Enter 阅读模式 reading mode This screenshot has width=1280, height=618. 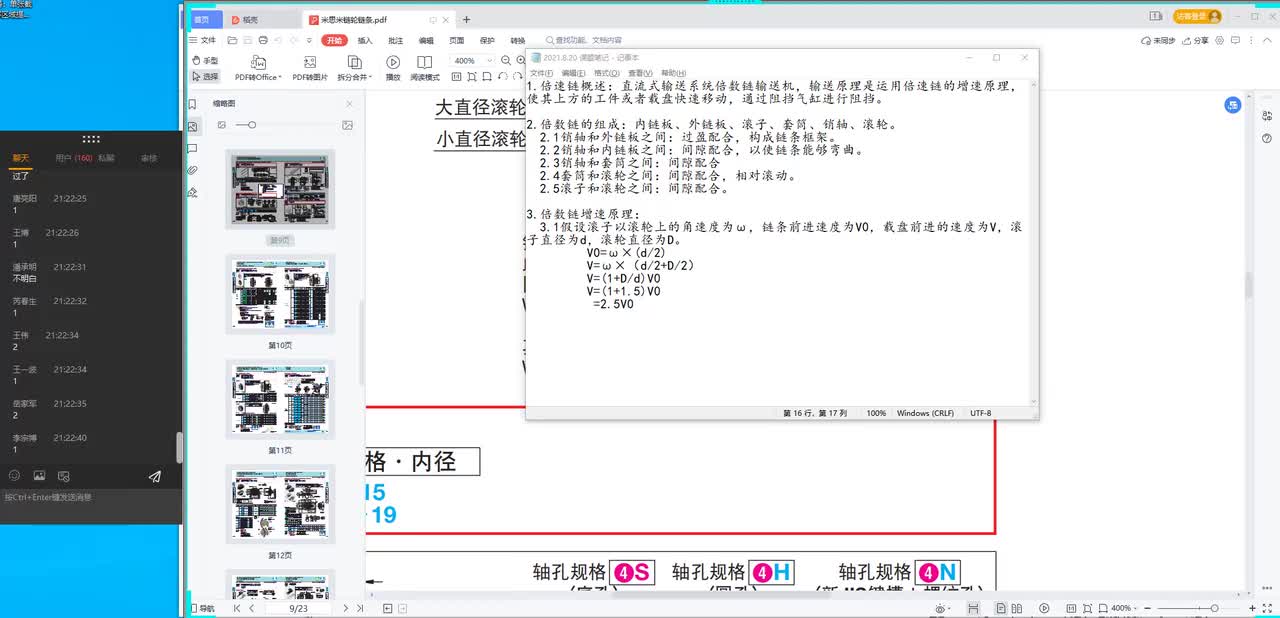(425, 68)
